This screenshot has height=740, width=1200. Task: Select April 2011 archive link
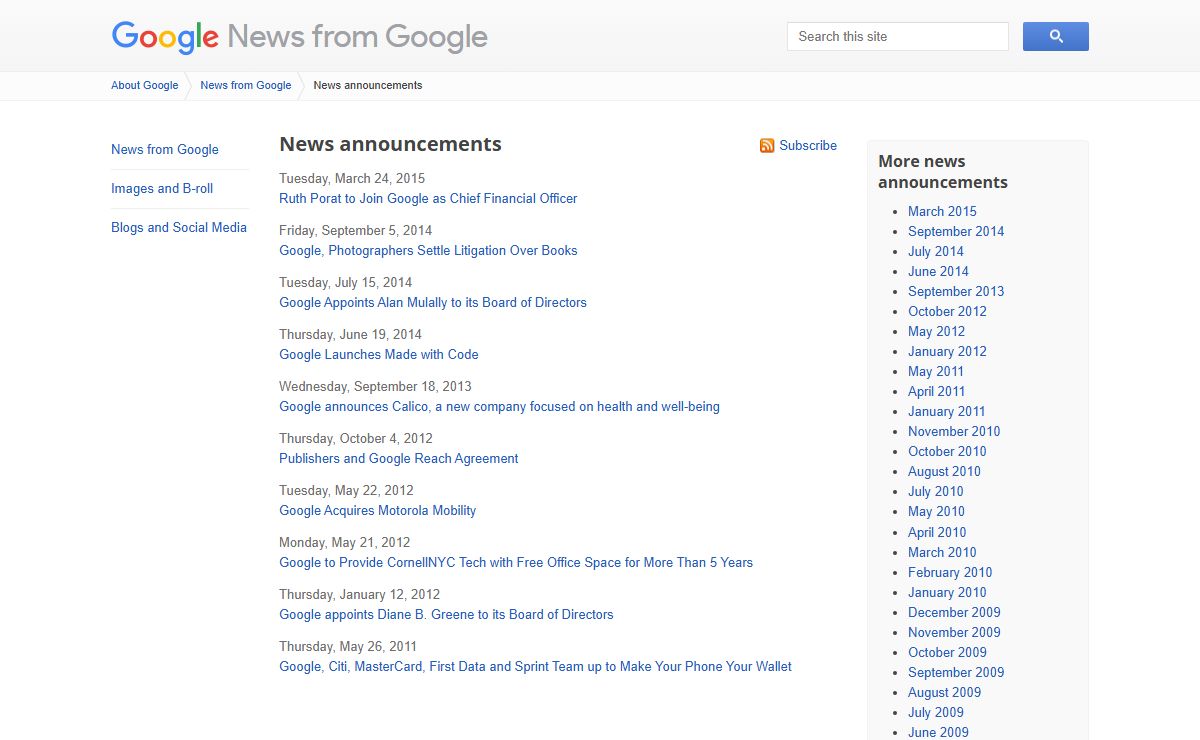937,391
